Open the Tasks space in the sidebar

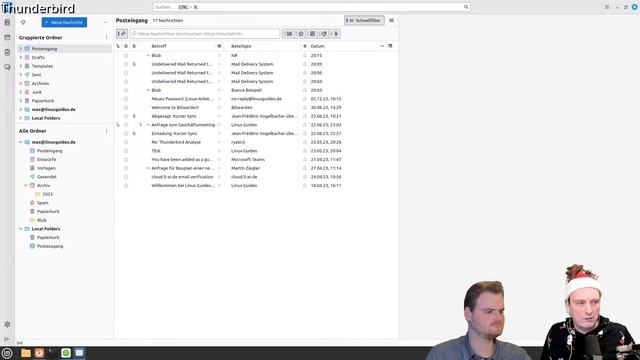(x=7, y=52)
